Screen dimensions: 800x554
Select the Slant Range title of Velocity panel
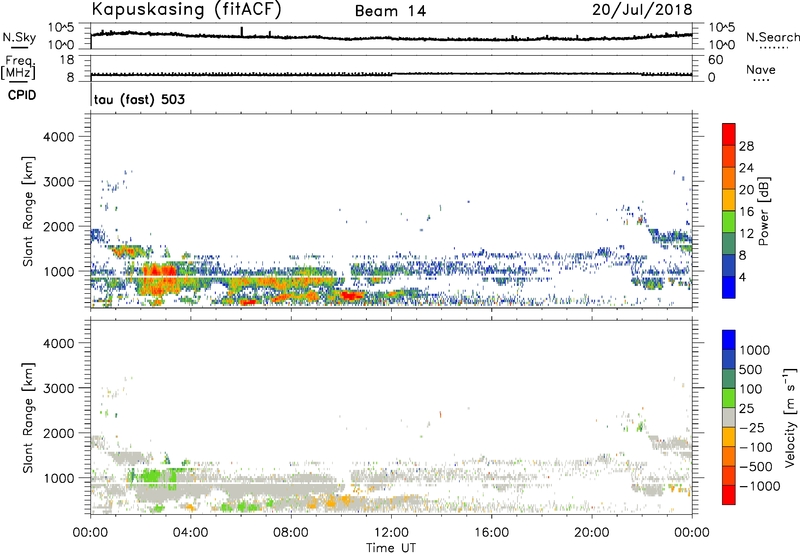coord(28,418)
